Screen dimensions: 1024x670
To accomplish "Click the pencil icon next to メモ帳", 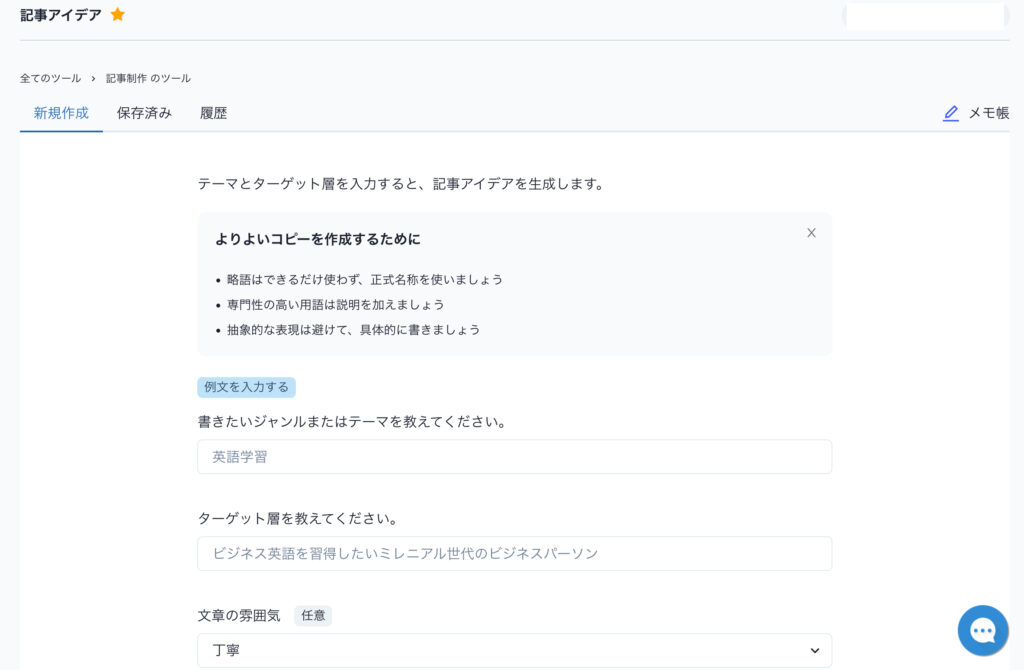I will (x=951, y=114).
